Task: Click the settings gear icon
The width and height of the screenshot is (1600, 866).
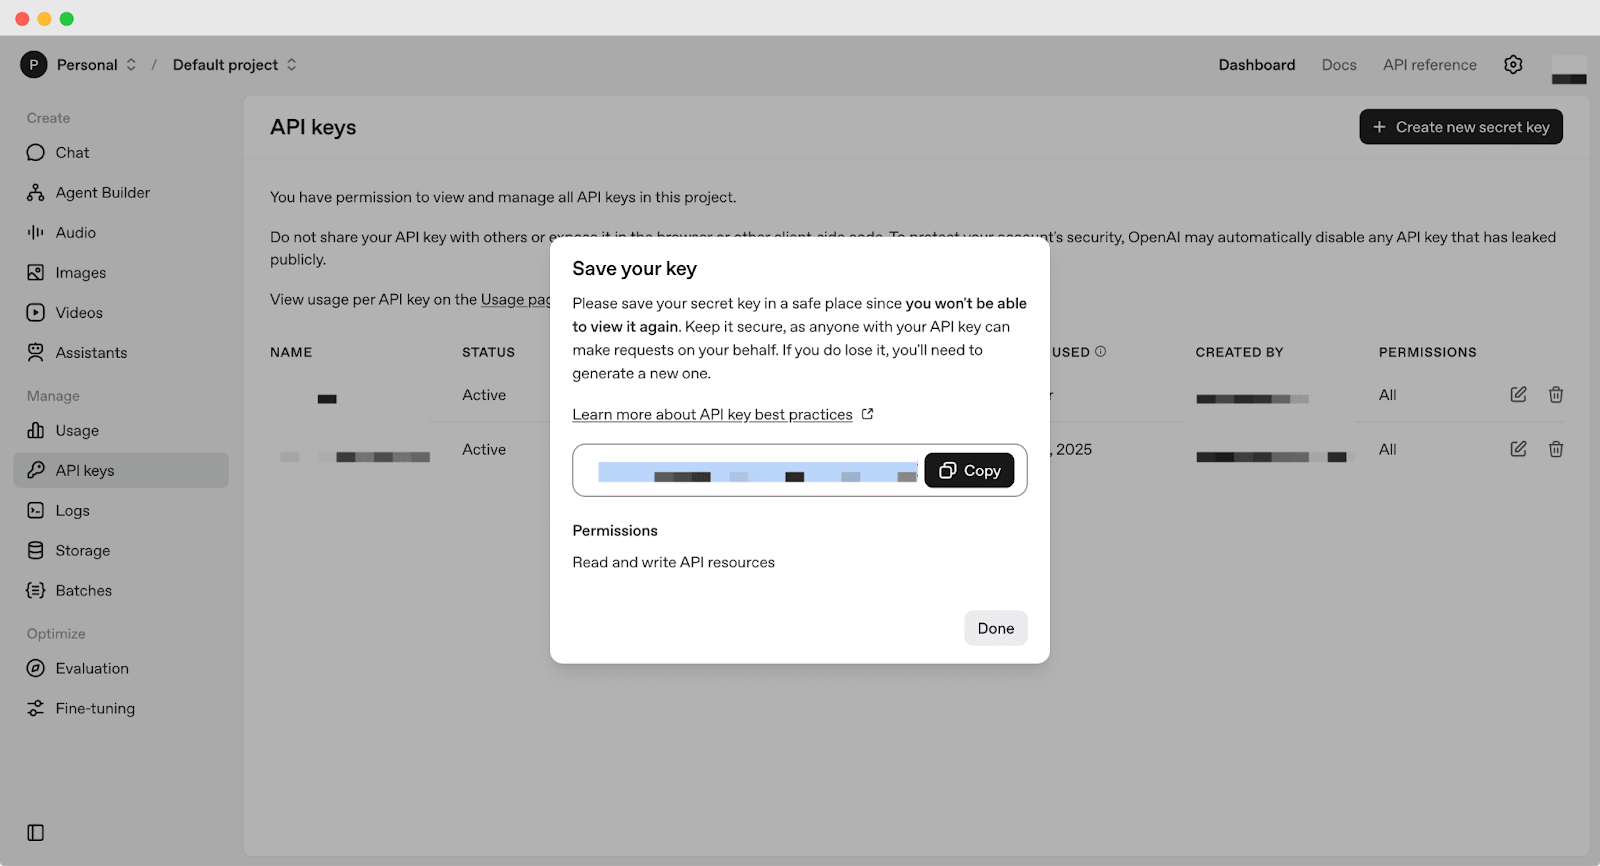Action: (1513, 65)
